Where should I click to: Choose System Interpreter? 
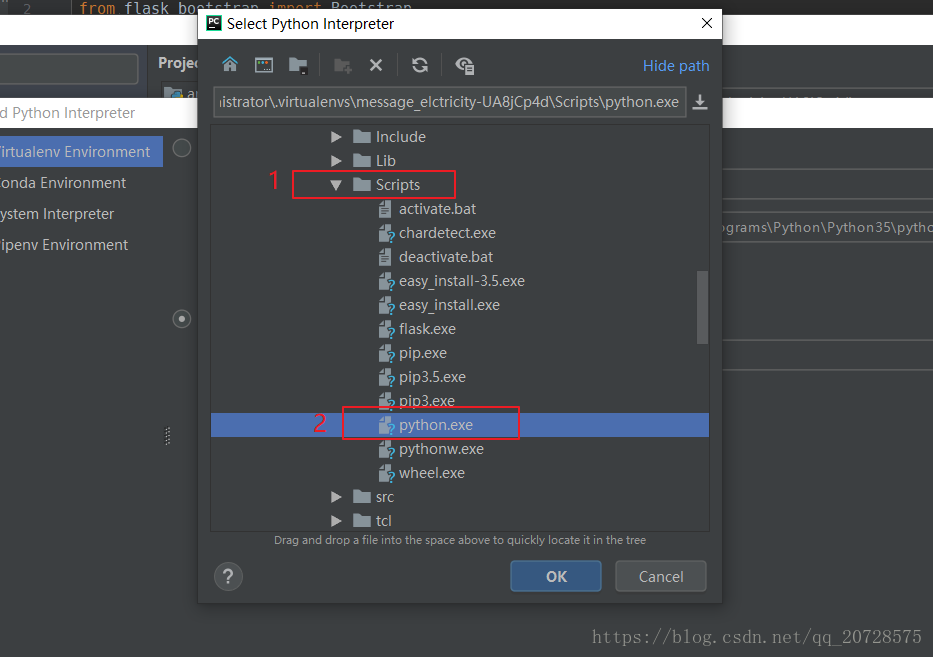(58, 213)
